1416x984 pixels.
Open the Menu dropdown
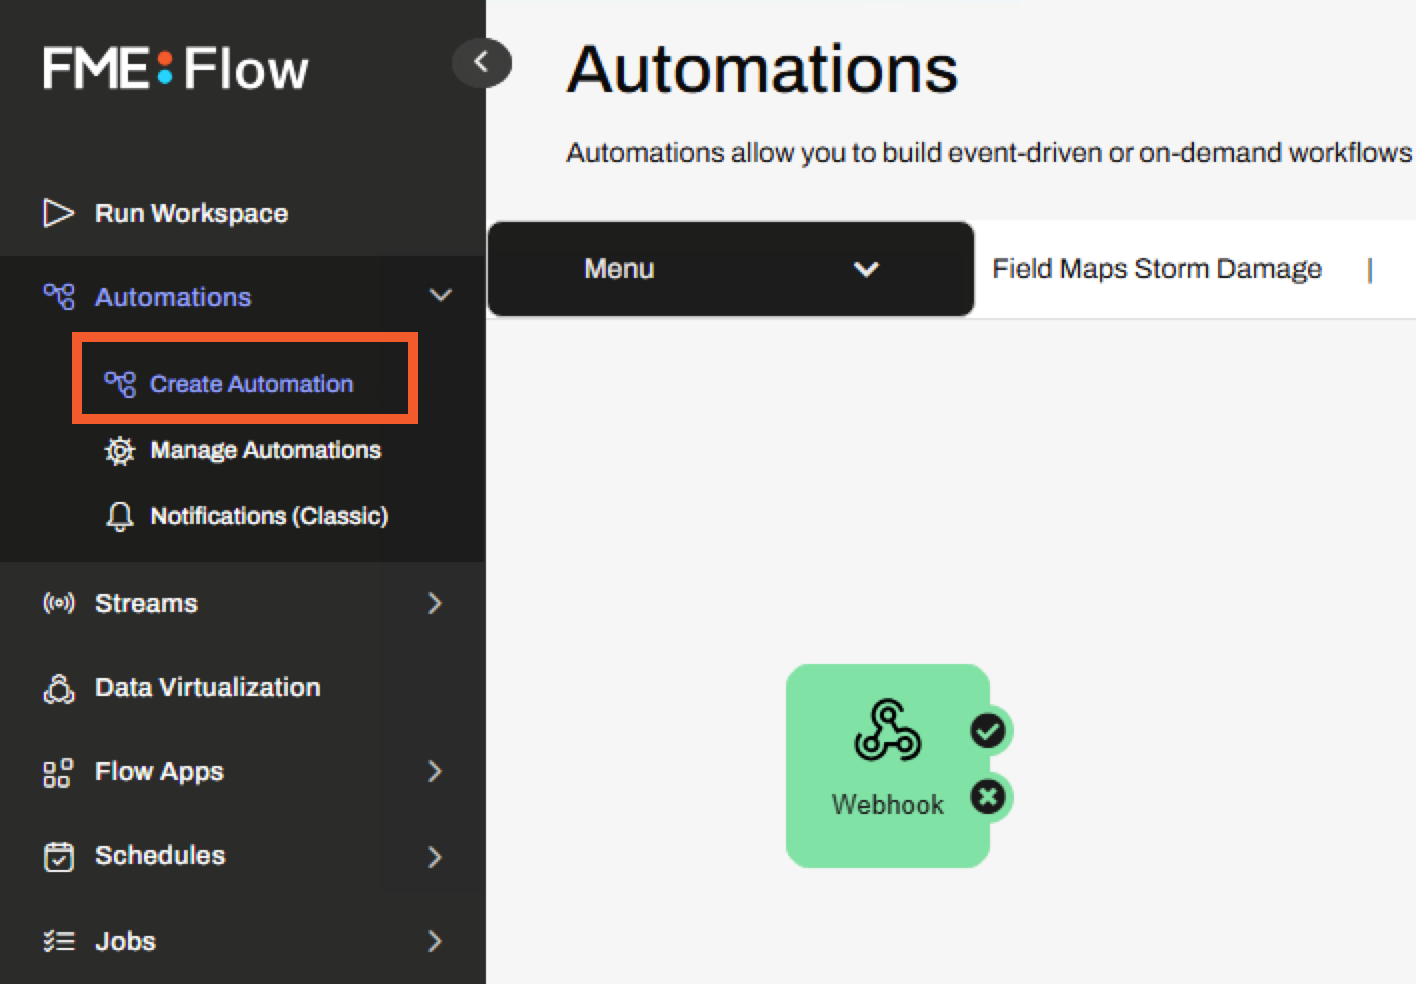point(729,269)
